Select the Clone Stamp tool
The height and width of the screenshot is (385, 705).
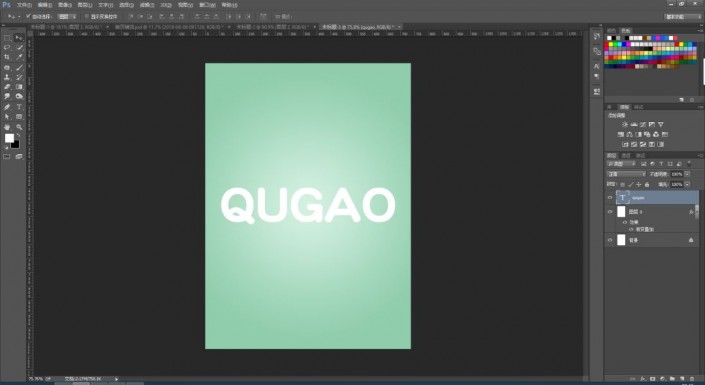(7, 77)
